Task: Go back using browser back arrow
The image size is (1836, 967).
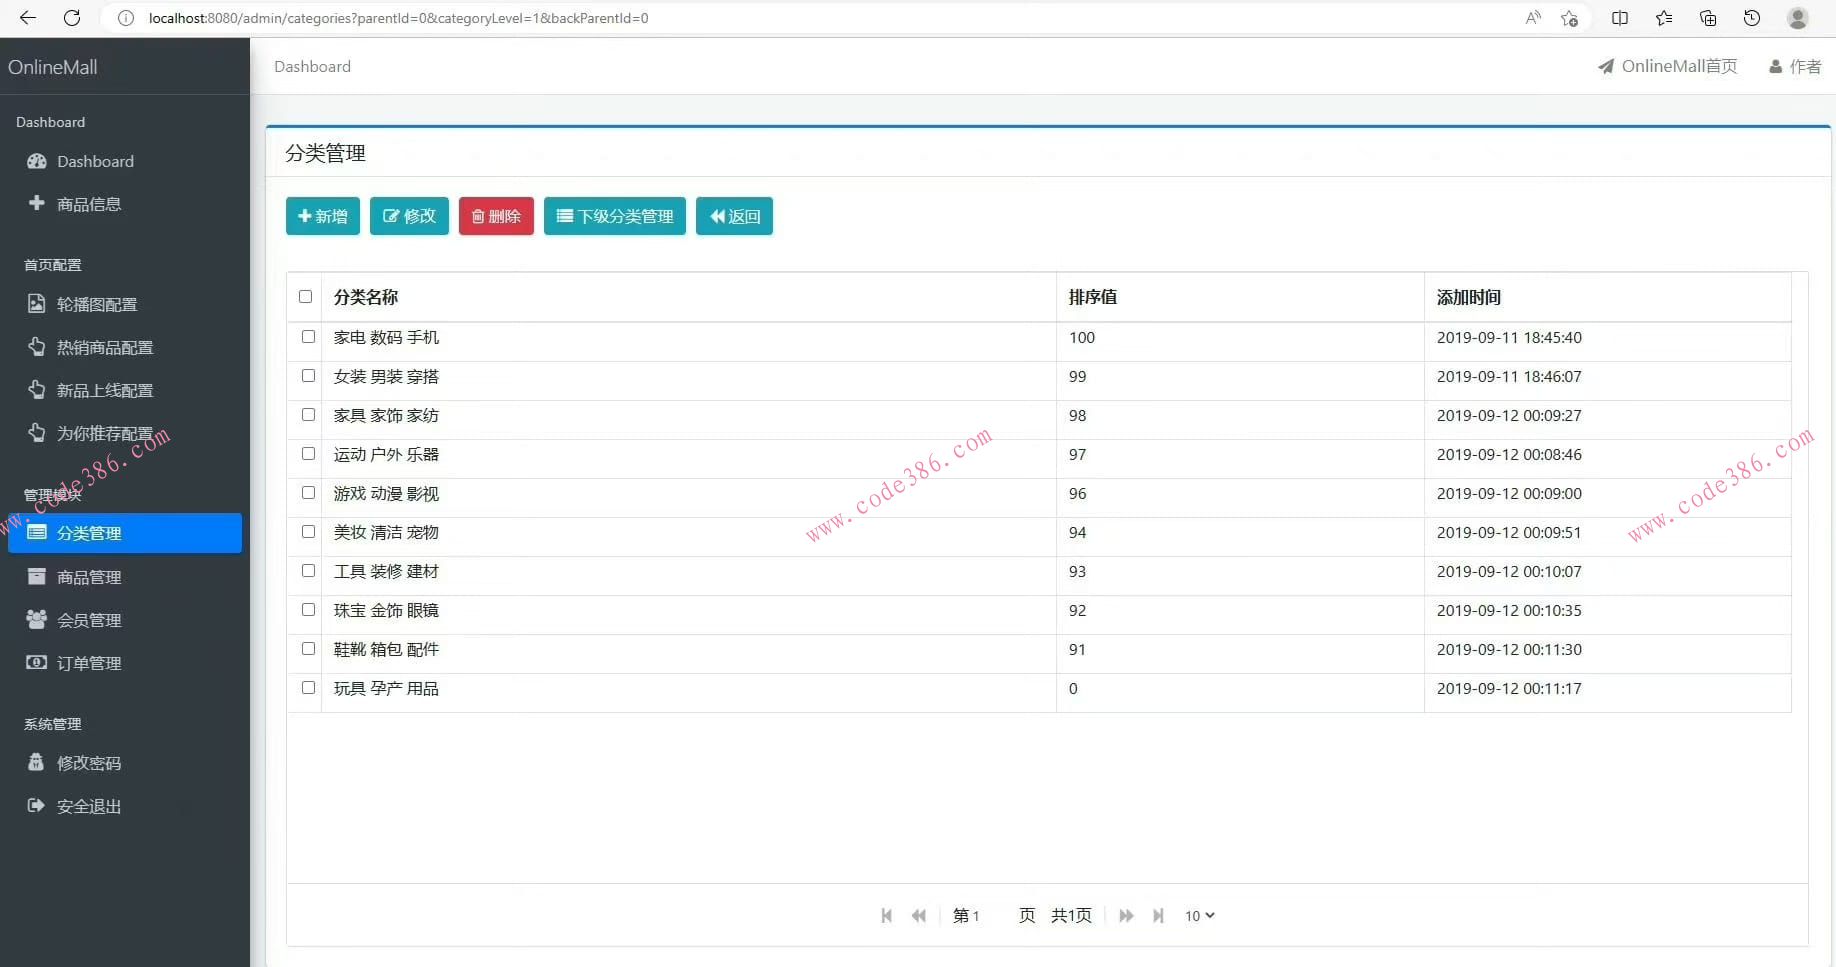Action: [28, 18]
